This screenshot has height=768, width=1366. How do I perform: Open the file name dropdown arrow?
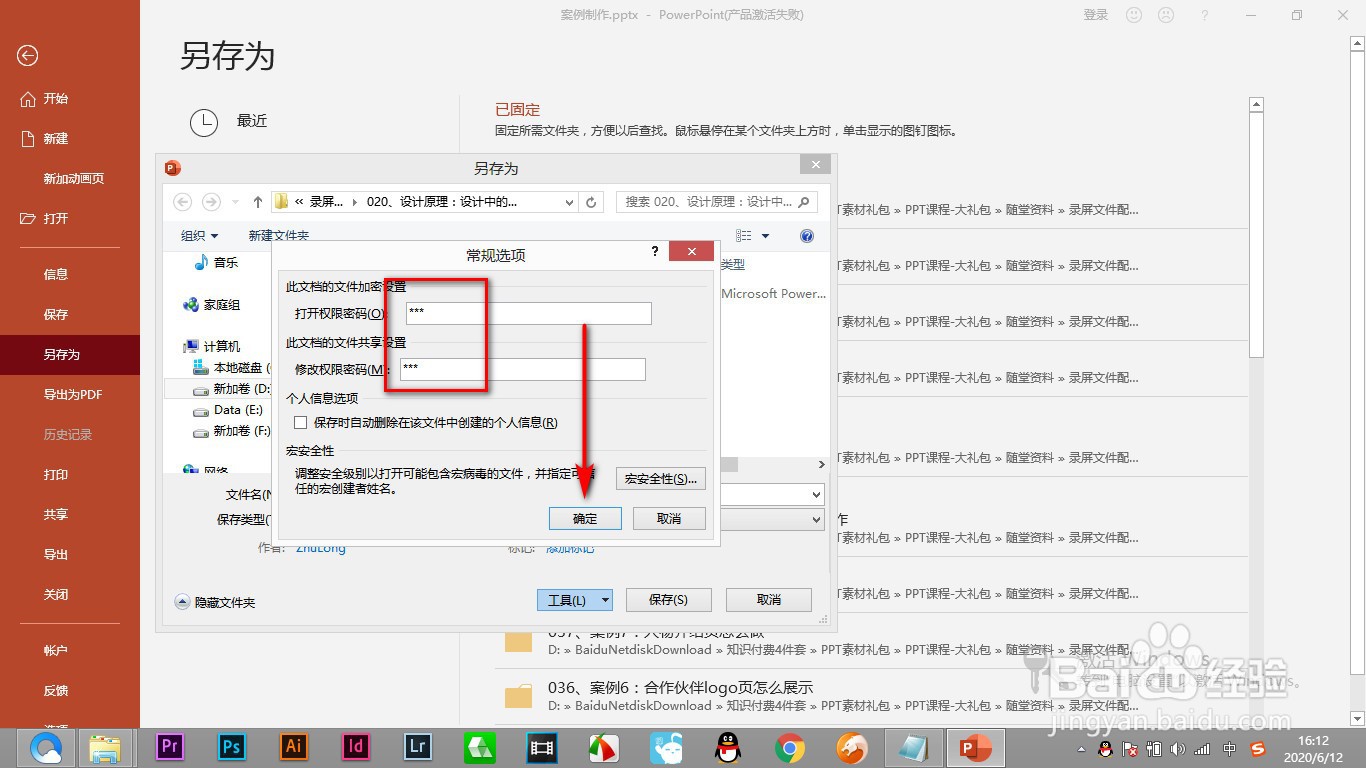click(x=816, y=495)
